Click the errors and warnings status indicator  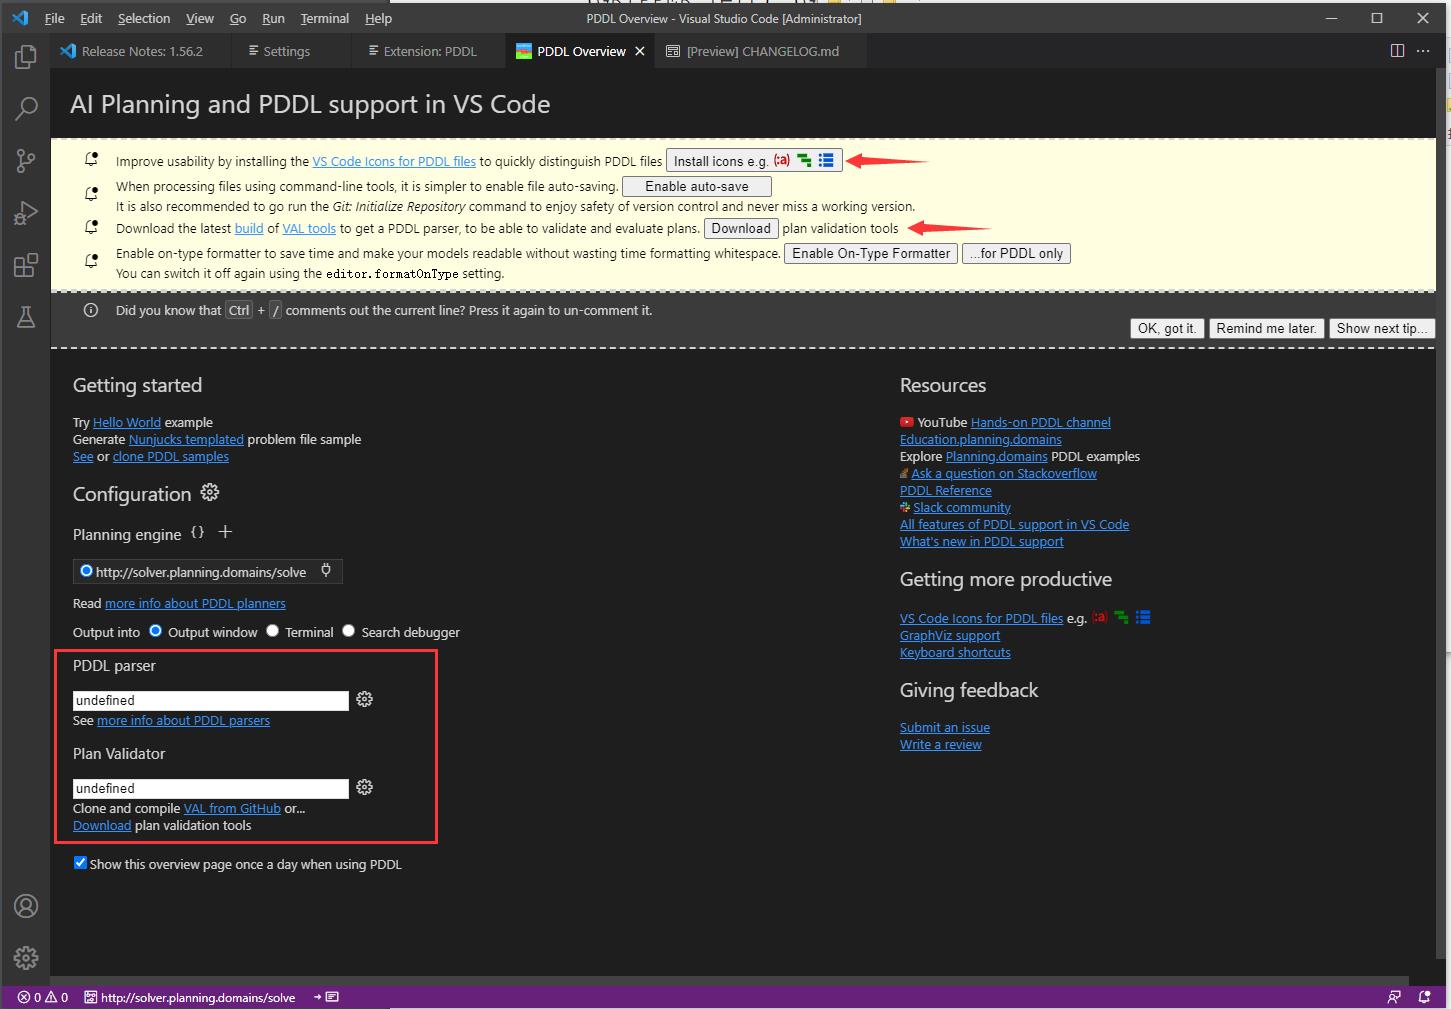(43, 997)
